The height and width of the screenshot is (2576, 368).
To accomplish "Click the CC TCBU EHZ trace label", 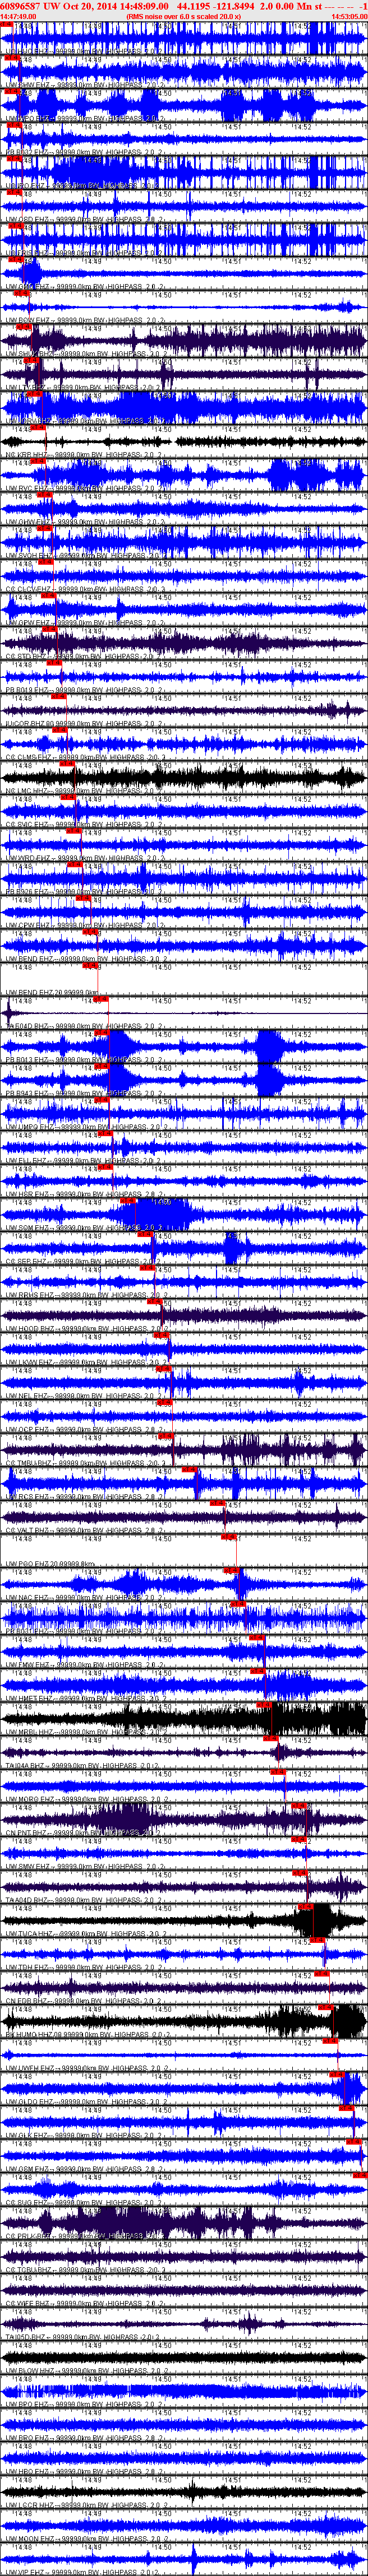I will [86, 2269].
